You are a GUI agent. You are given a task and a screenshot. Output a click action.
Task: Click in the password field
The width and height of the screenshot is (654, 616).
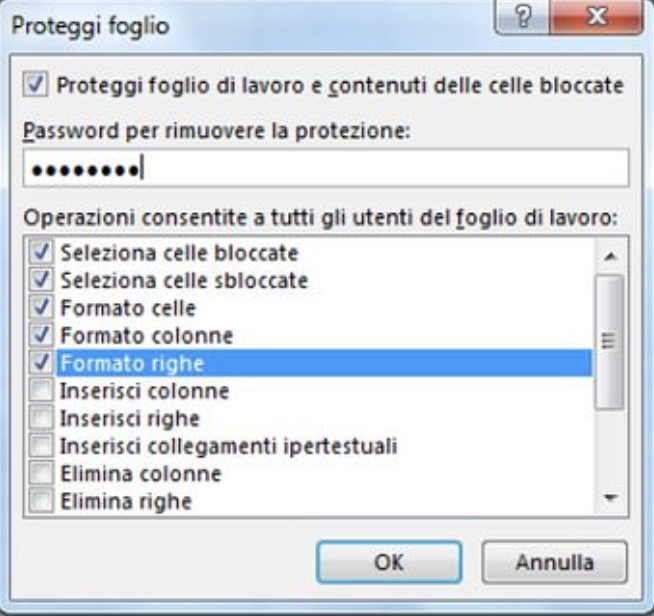pyautogui.click(x=326, y=168)
